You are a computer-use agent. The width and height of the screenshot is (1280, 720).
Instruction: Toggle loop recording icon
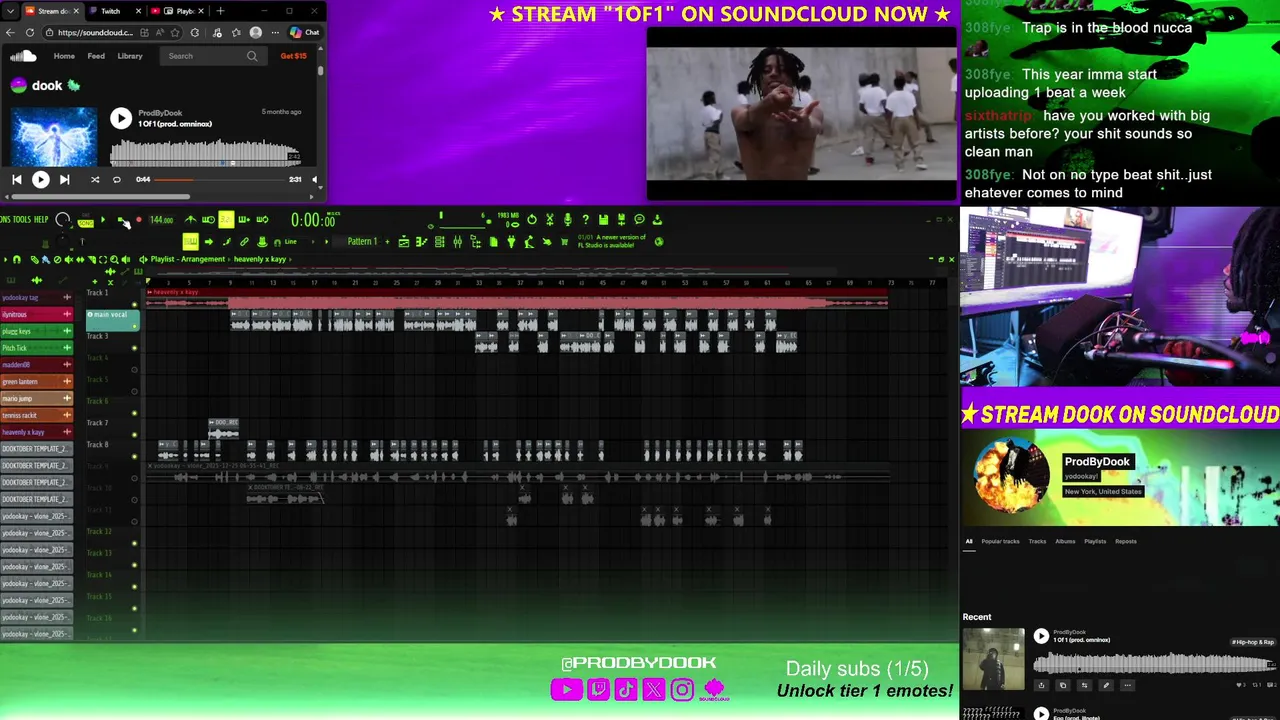point(262,219)
